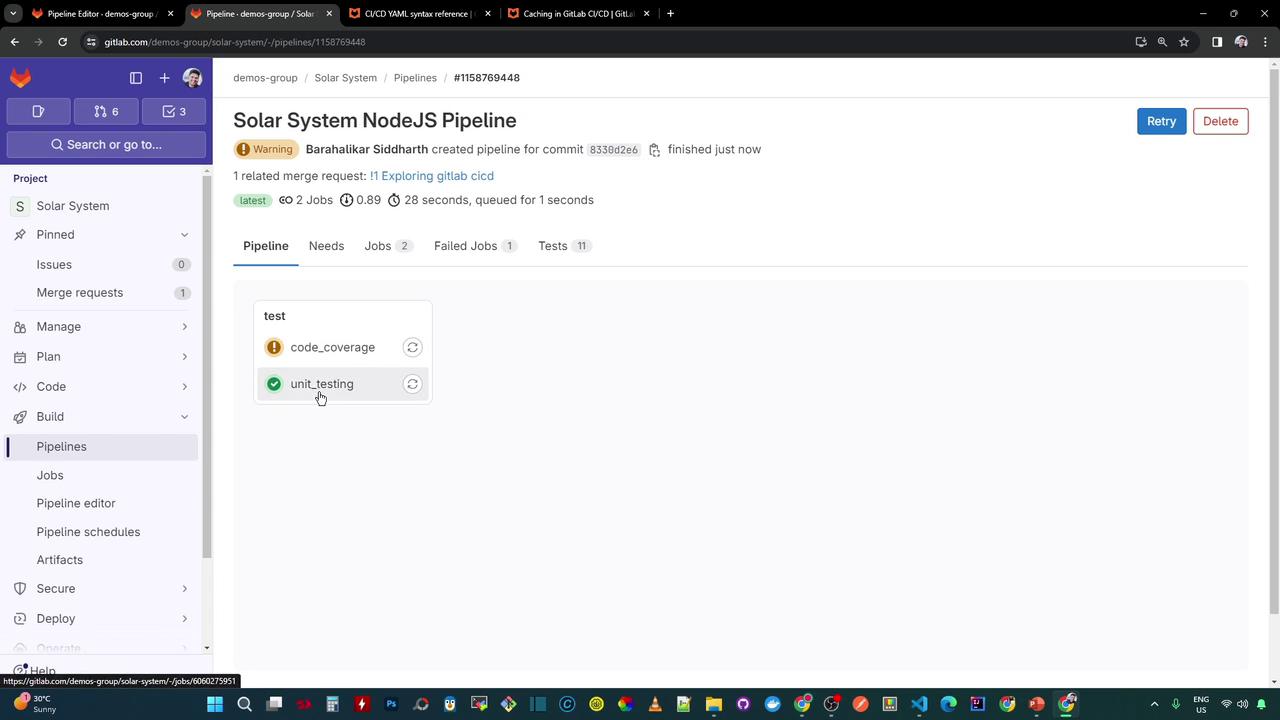1280x720 pixels.
Task: Open the '!1 Exploring gitlab cicd' merge request link
Action: pos(432,176)
